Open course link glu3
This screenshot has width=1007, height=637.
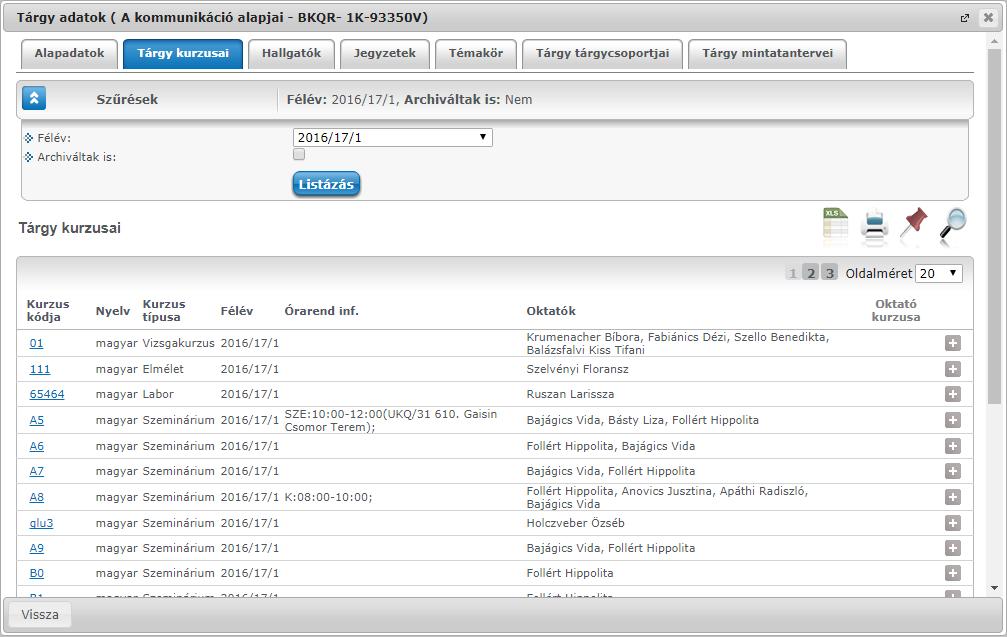(41, 523)
